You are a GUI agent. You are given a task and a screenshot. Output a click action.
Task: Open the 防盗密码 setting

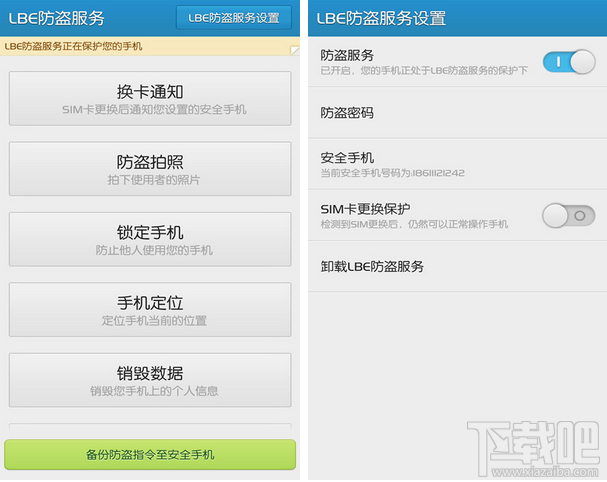(x=458, y=113)
